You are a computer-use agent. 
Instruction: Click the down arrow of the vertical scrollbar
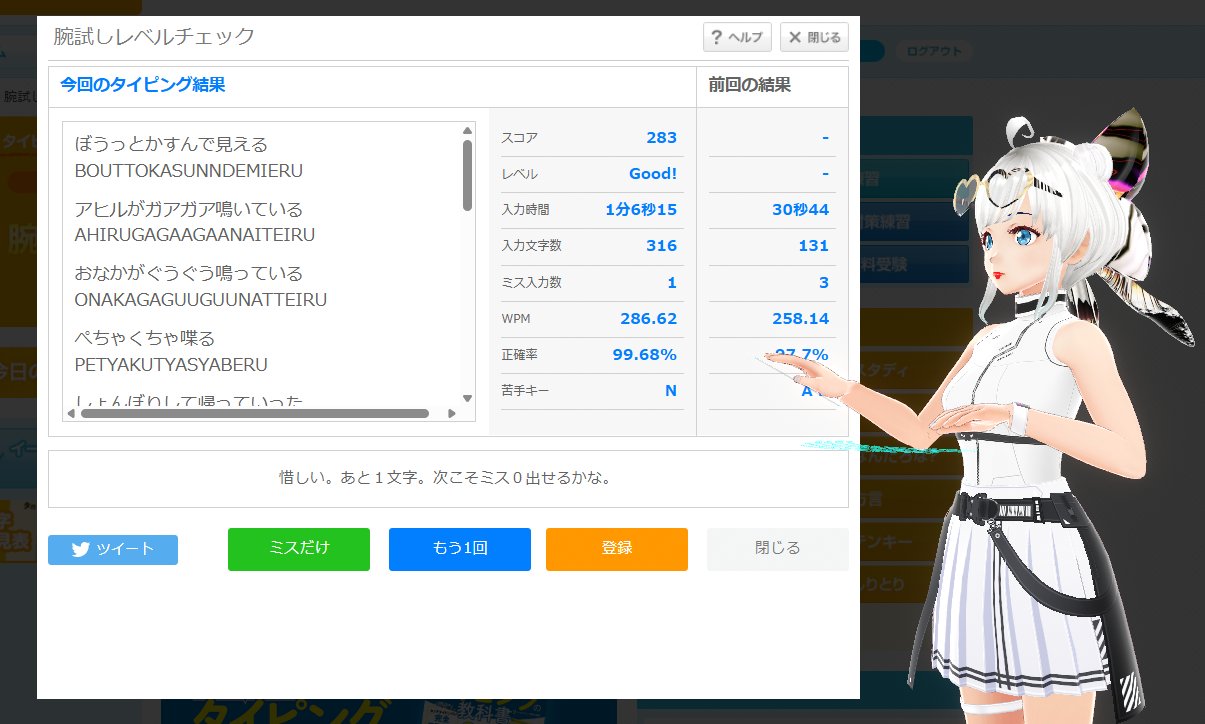point(467,397)
